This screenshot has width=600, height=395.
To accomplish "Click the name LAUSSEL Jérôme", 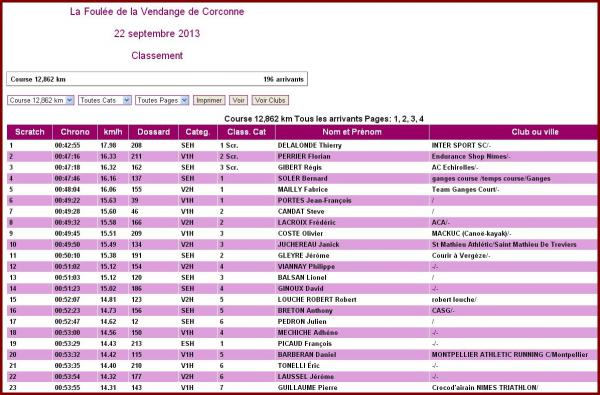I will 306,377.
